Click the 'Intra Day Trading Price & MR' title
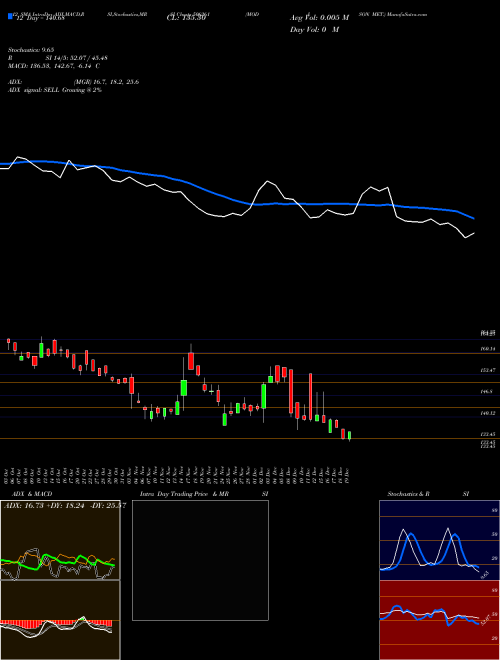Image resolution: width=500 pixels, height=660 pixels. (184, 494)
